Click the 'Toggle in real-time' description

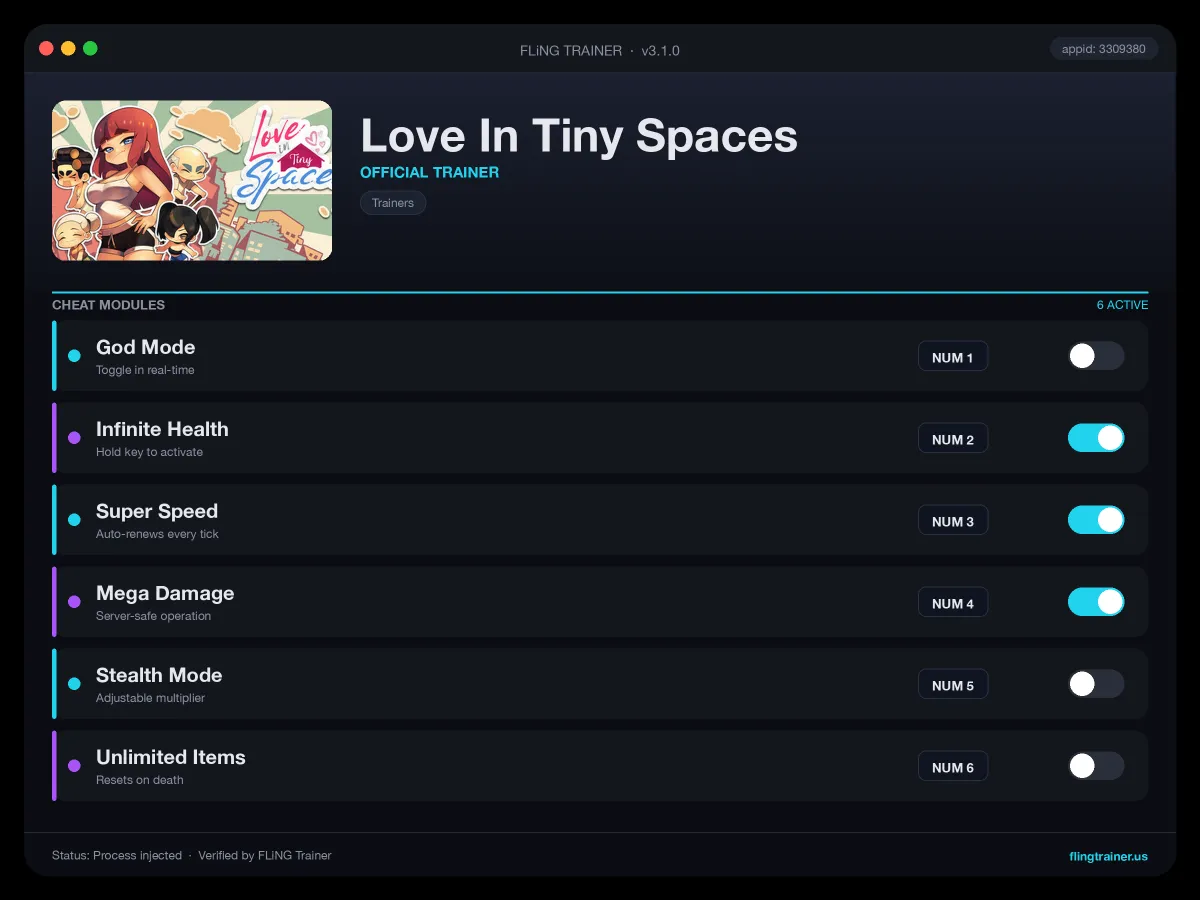pyautogui.click(x=145, y=370)
